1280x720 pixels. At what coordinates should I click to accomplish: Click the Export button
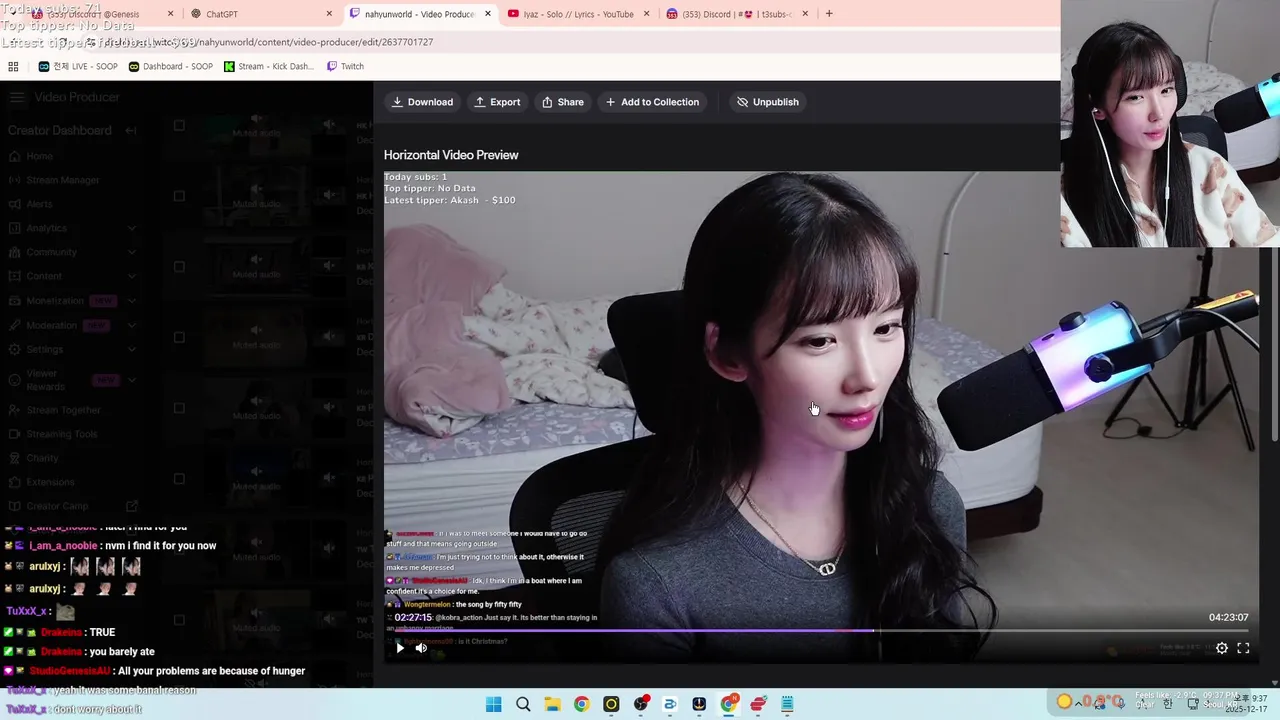(x=497, y=102)
